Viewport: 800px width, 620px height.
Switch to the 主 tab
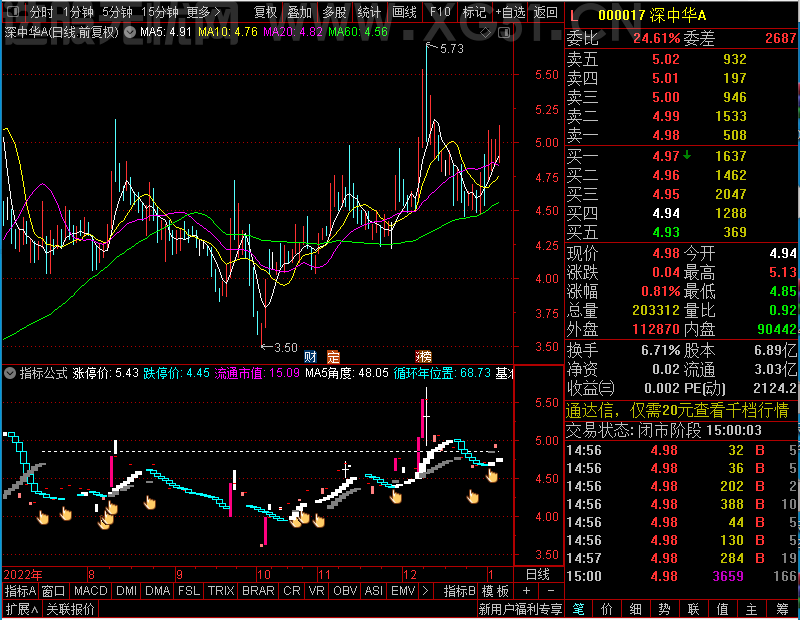click(x=752, y=609)
